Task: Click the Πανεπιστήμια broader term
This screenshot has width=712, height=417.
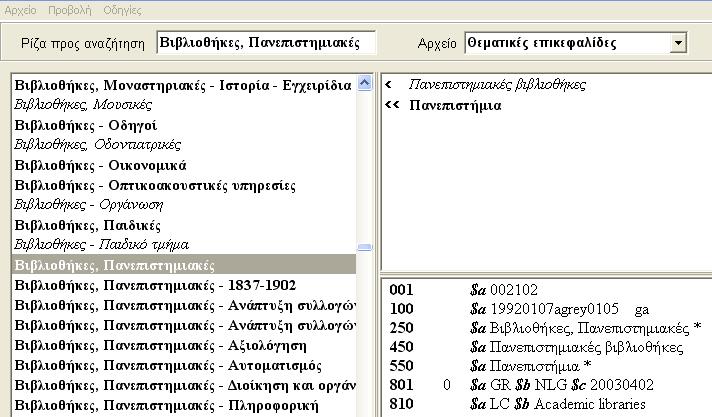Action: click(x=455, y=105)
